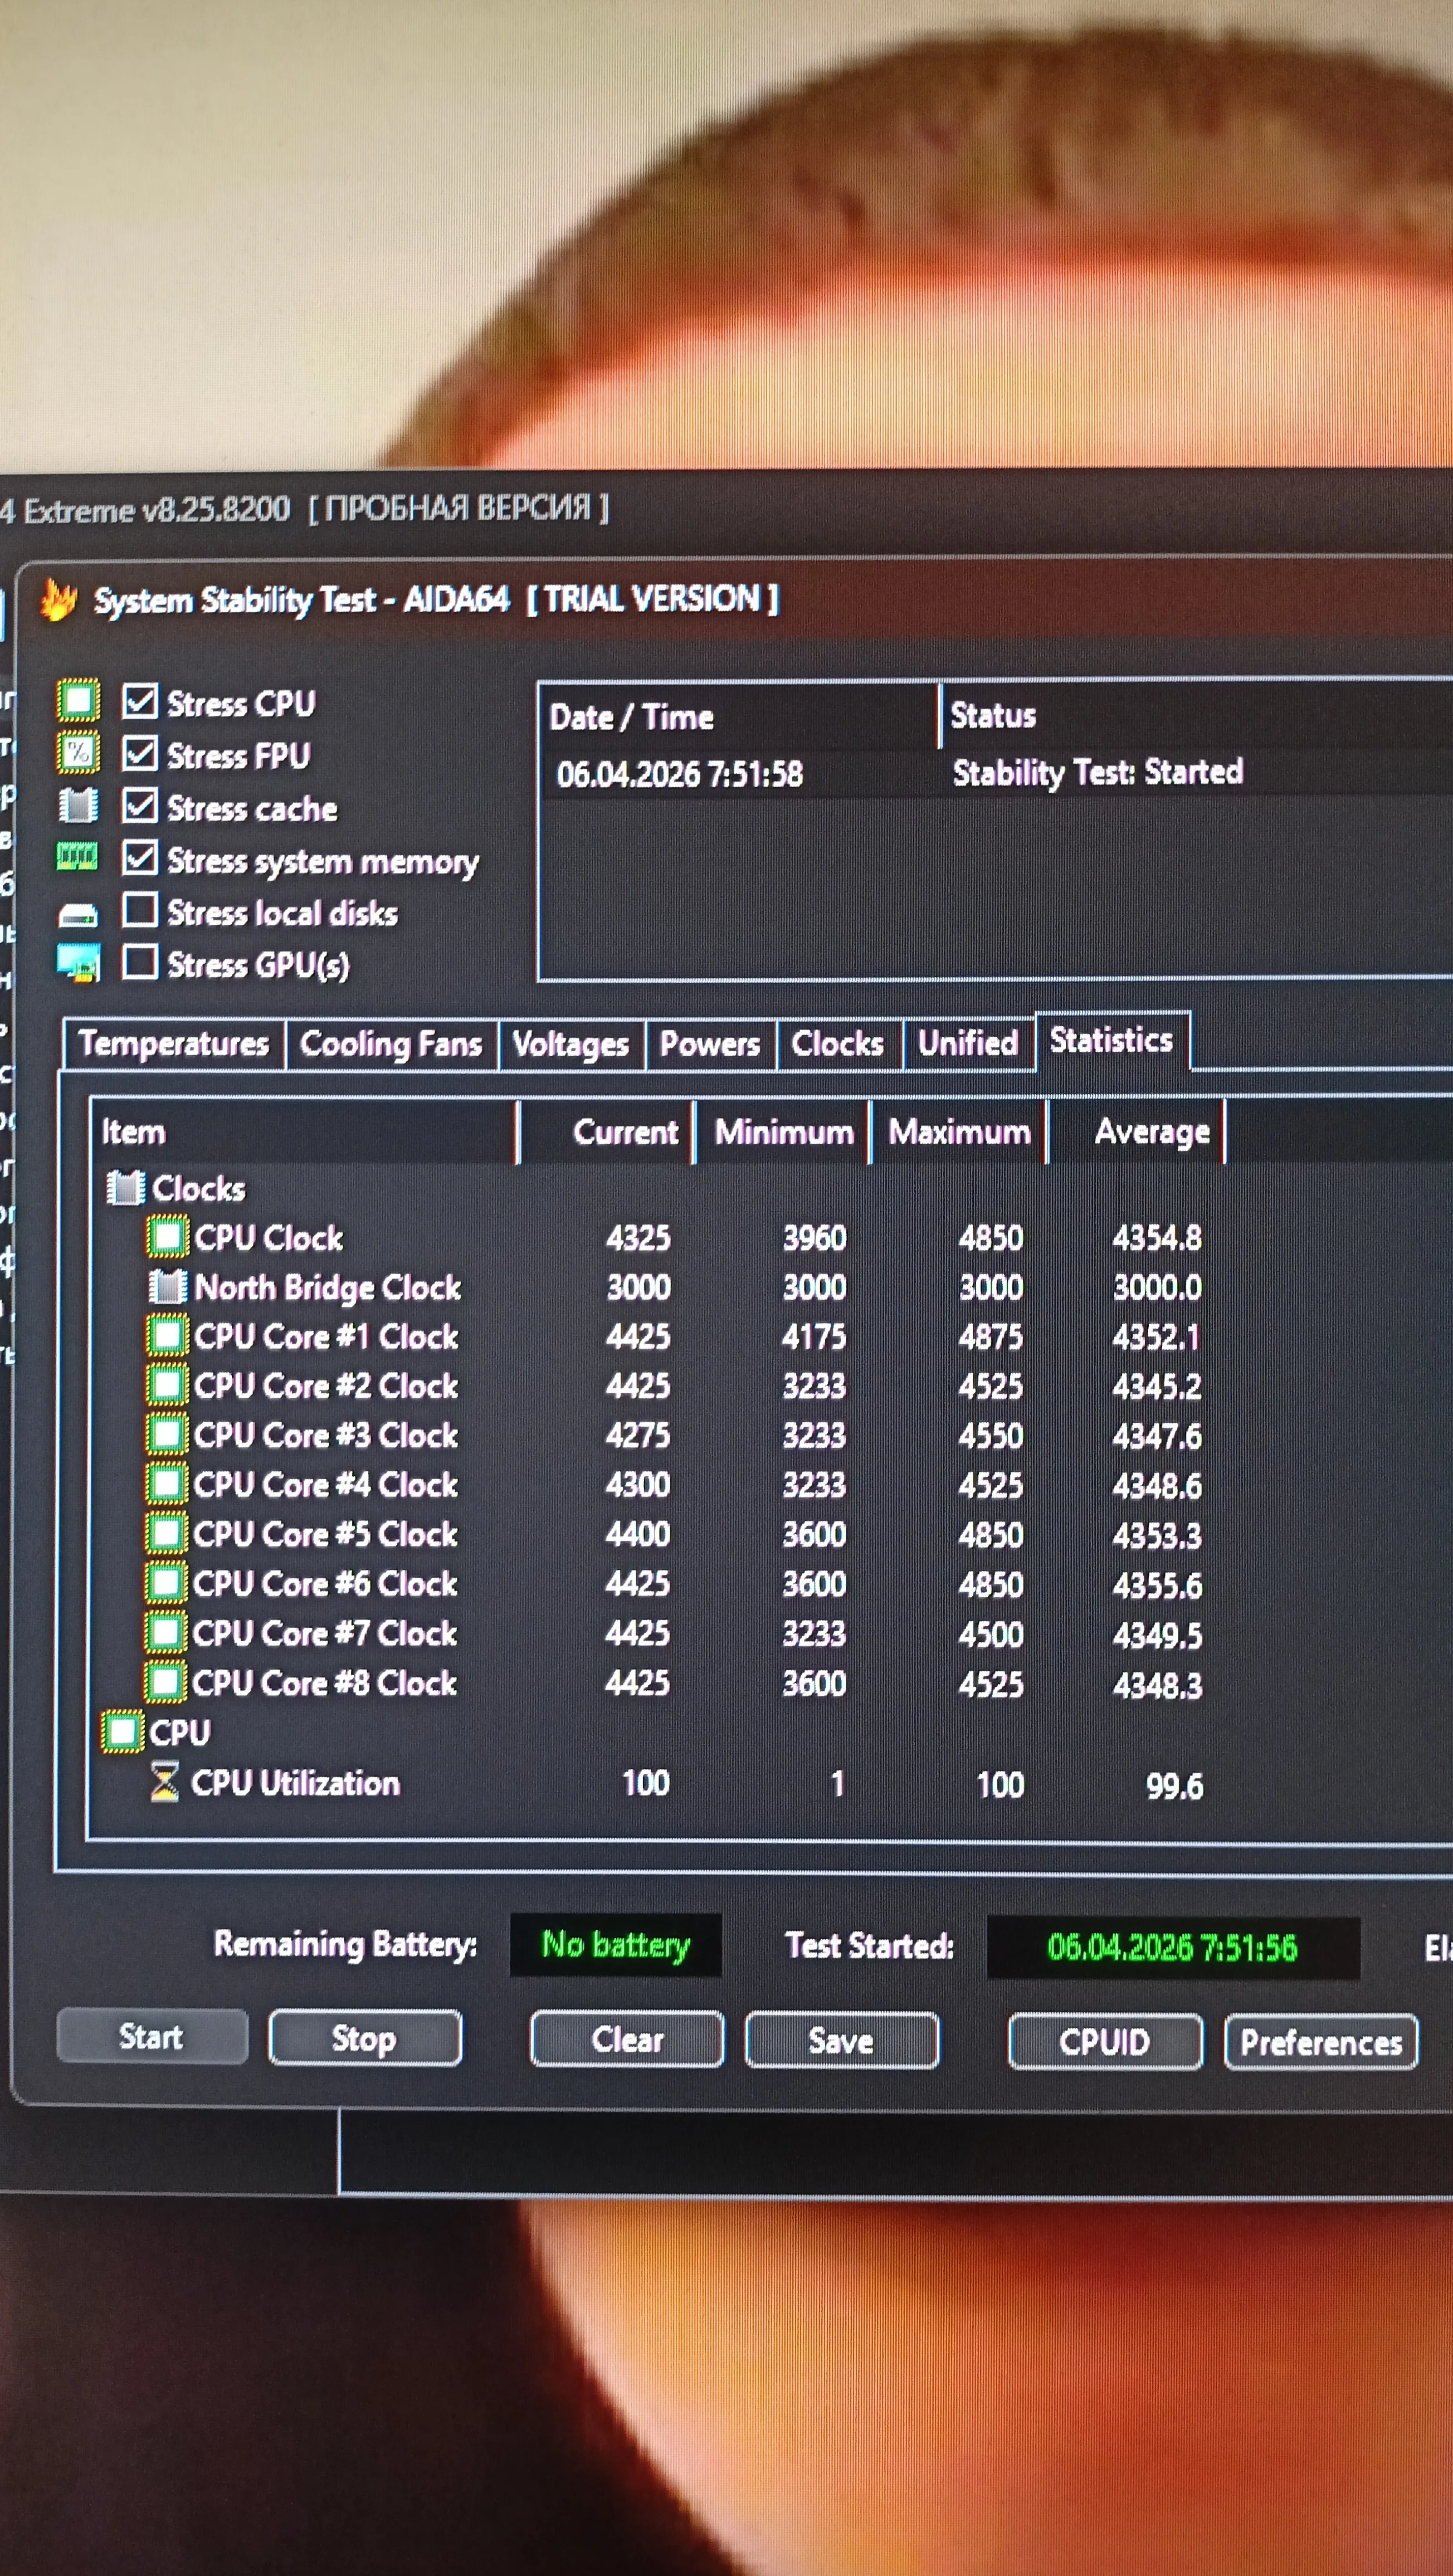1453x2576 pixels.
Task: Click the disk drive icon beside Stress local disks
Action: pyautogui.click(x=78, y=914)
